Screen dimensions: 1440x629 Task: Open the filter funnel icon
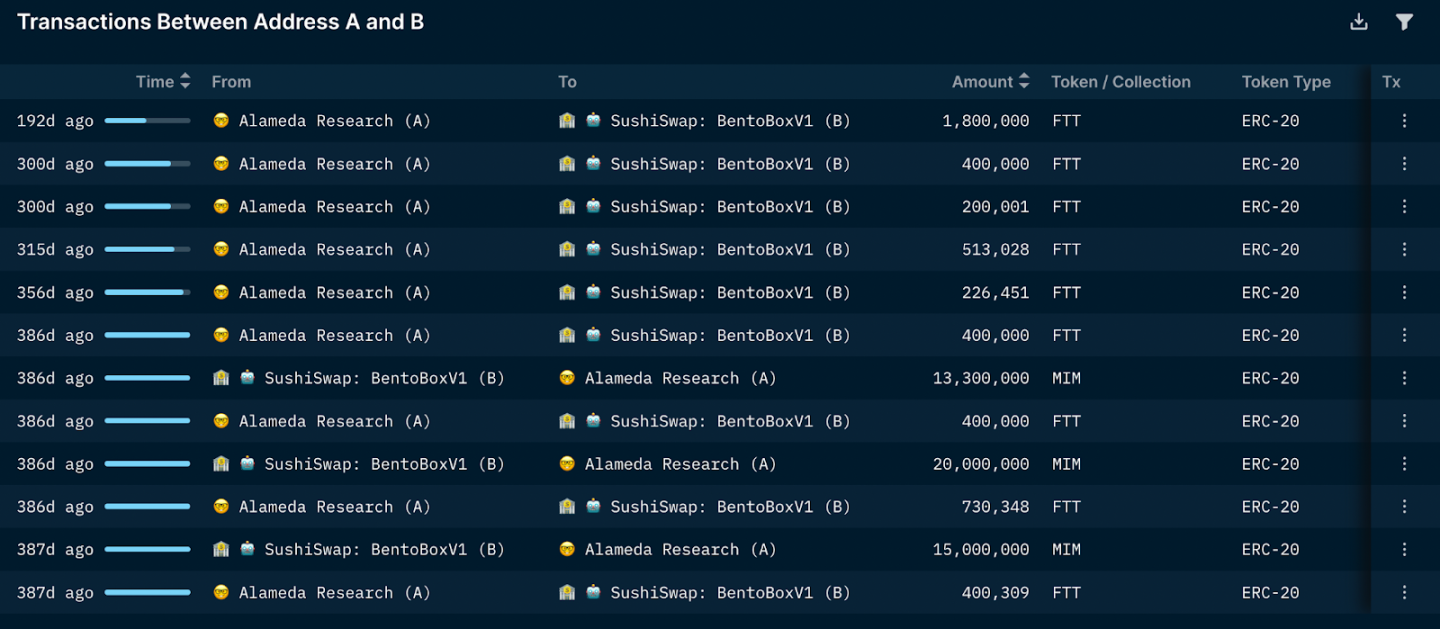[x=1404, y=22]
